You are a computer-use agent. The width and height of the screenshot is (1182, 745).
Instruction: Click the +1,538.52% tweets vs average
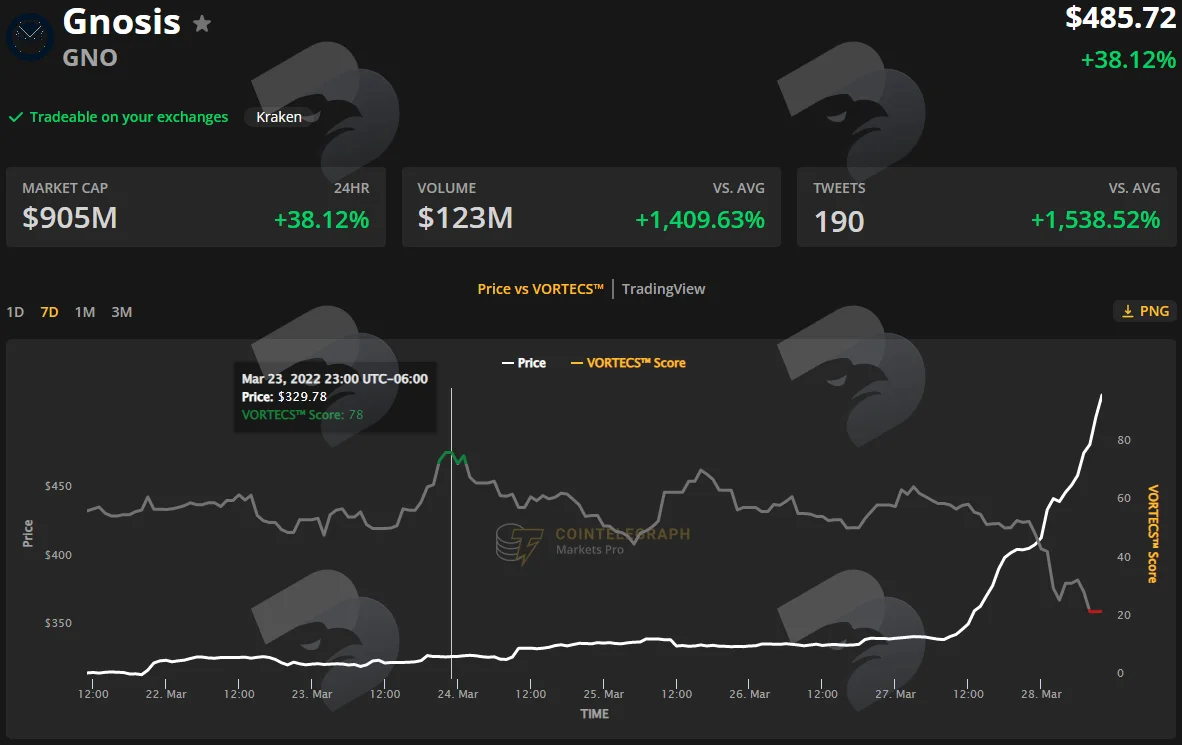pyautogui.click(x=1095, y=219)
